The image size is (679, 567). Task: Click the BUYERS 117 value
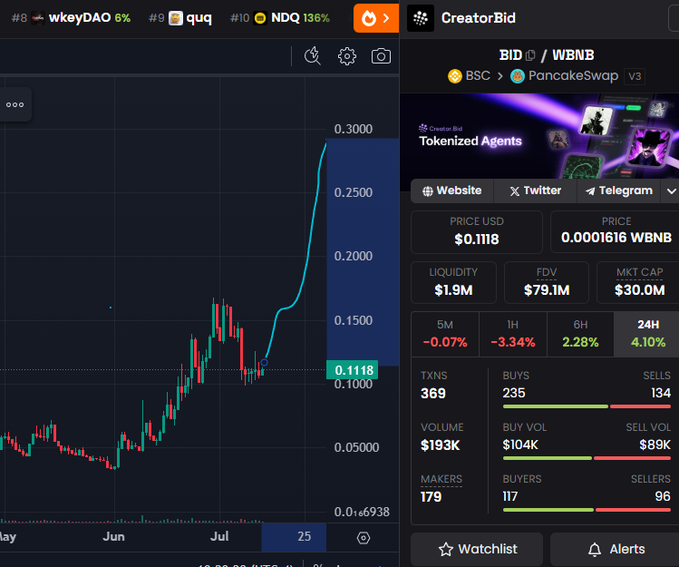point(510,496)
